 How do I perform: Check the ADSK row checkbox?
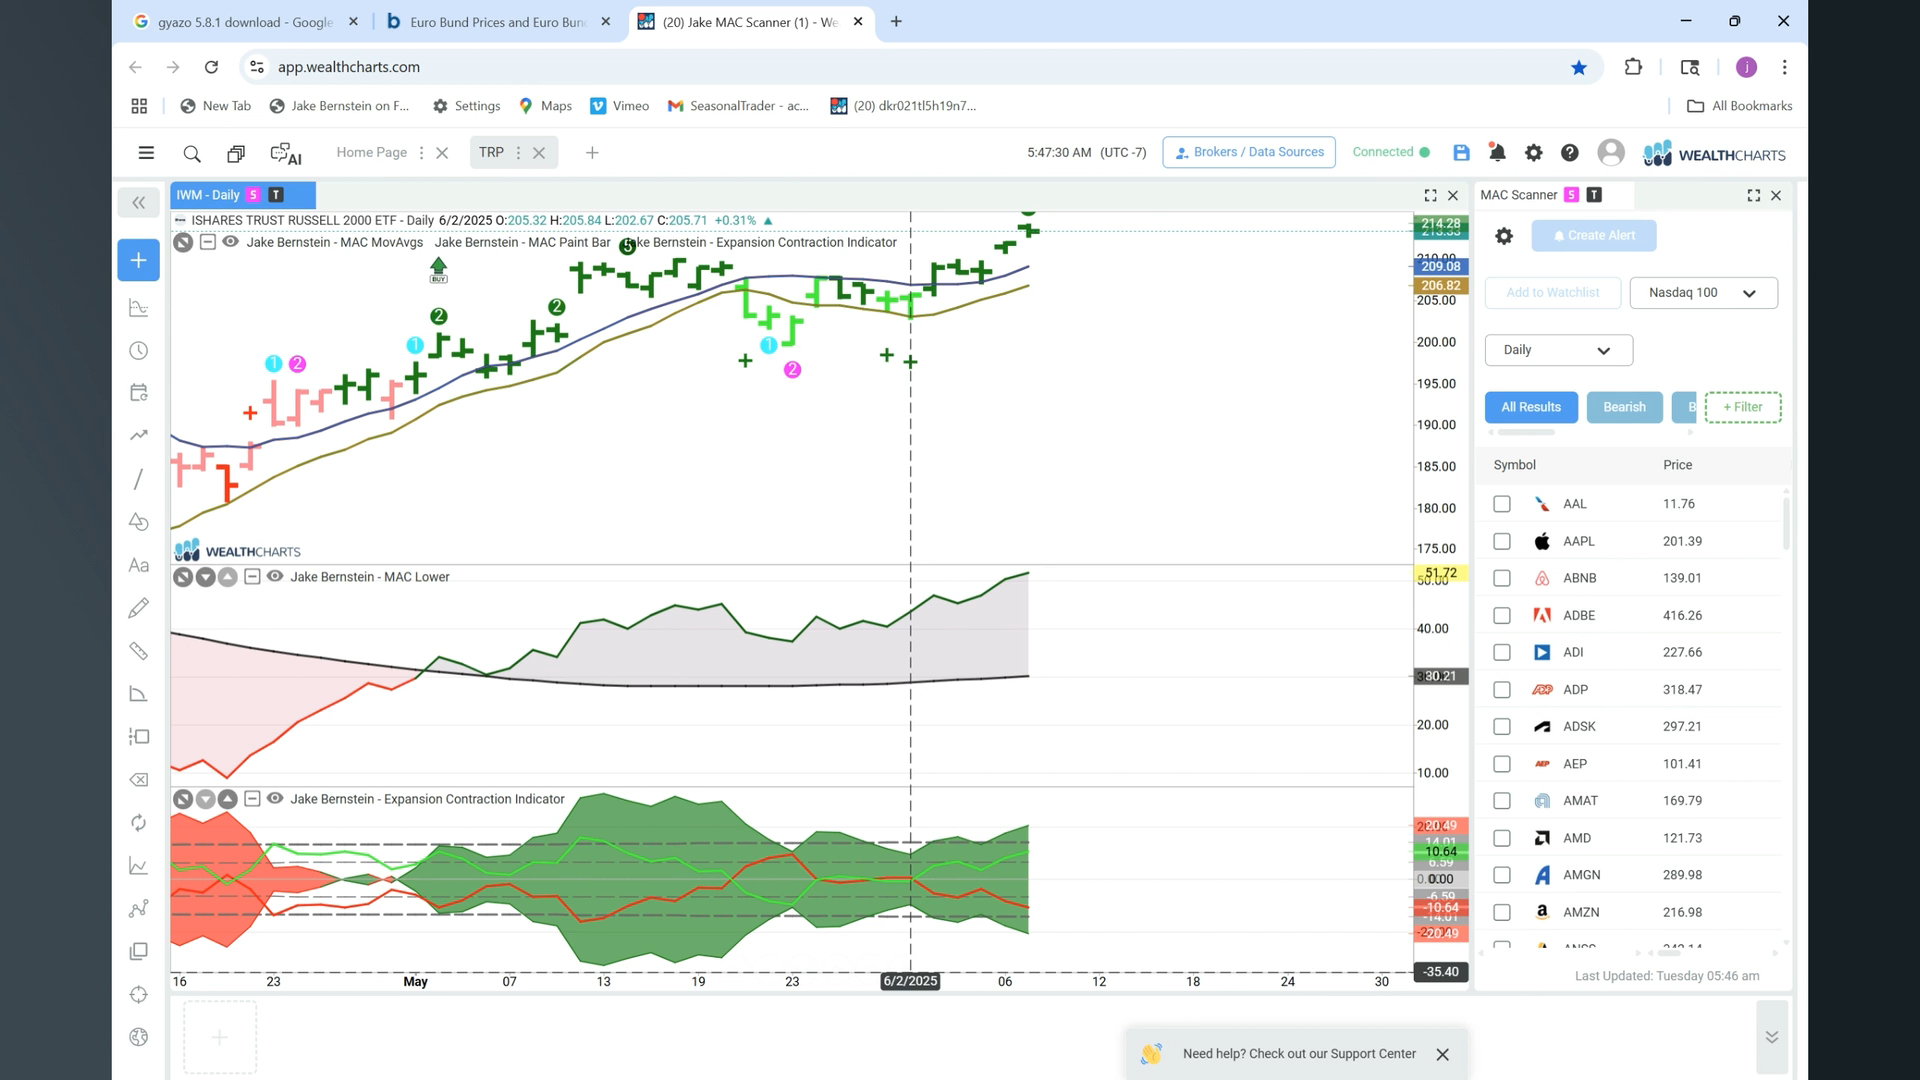1502,726
